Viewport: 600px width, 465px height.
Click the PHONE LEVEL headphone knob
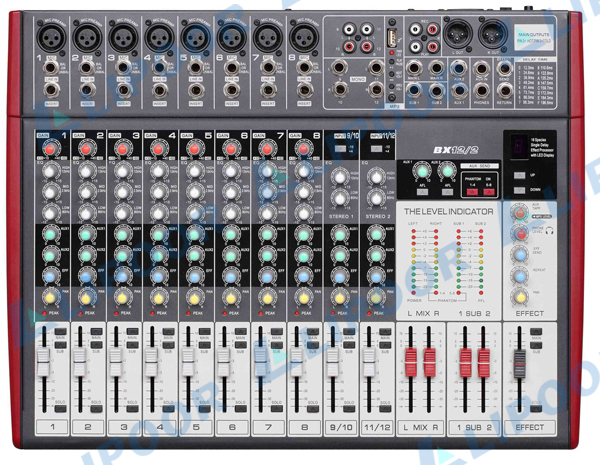[520, 233]
